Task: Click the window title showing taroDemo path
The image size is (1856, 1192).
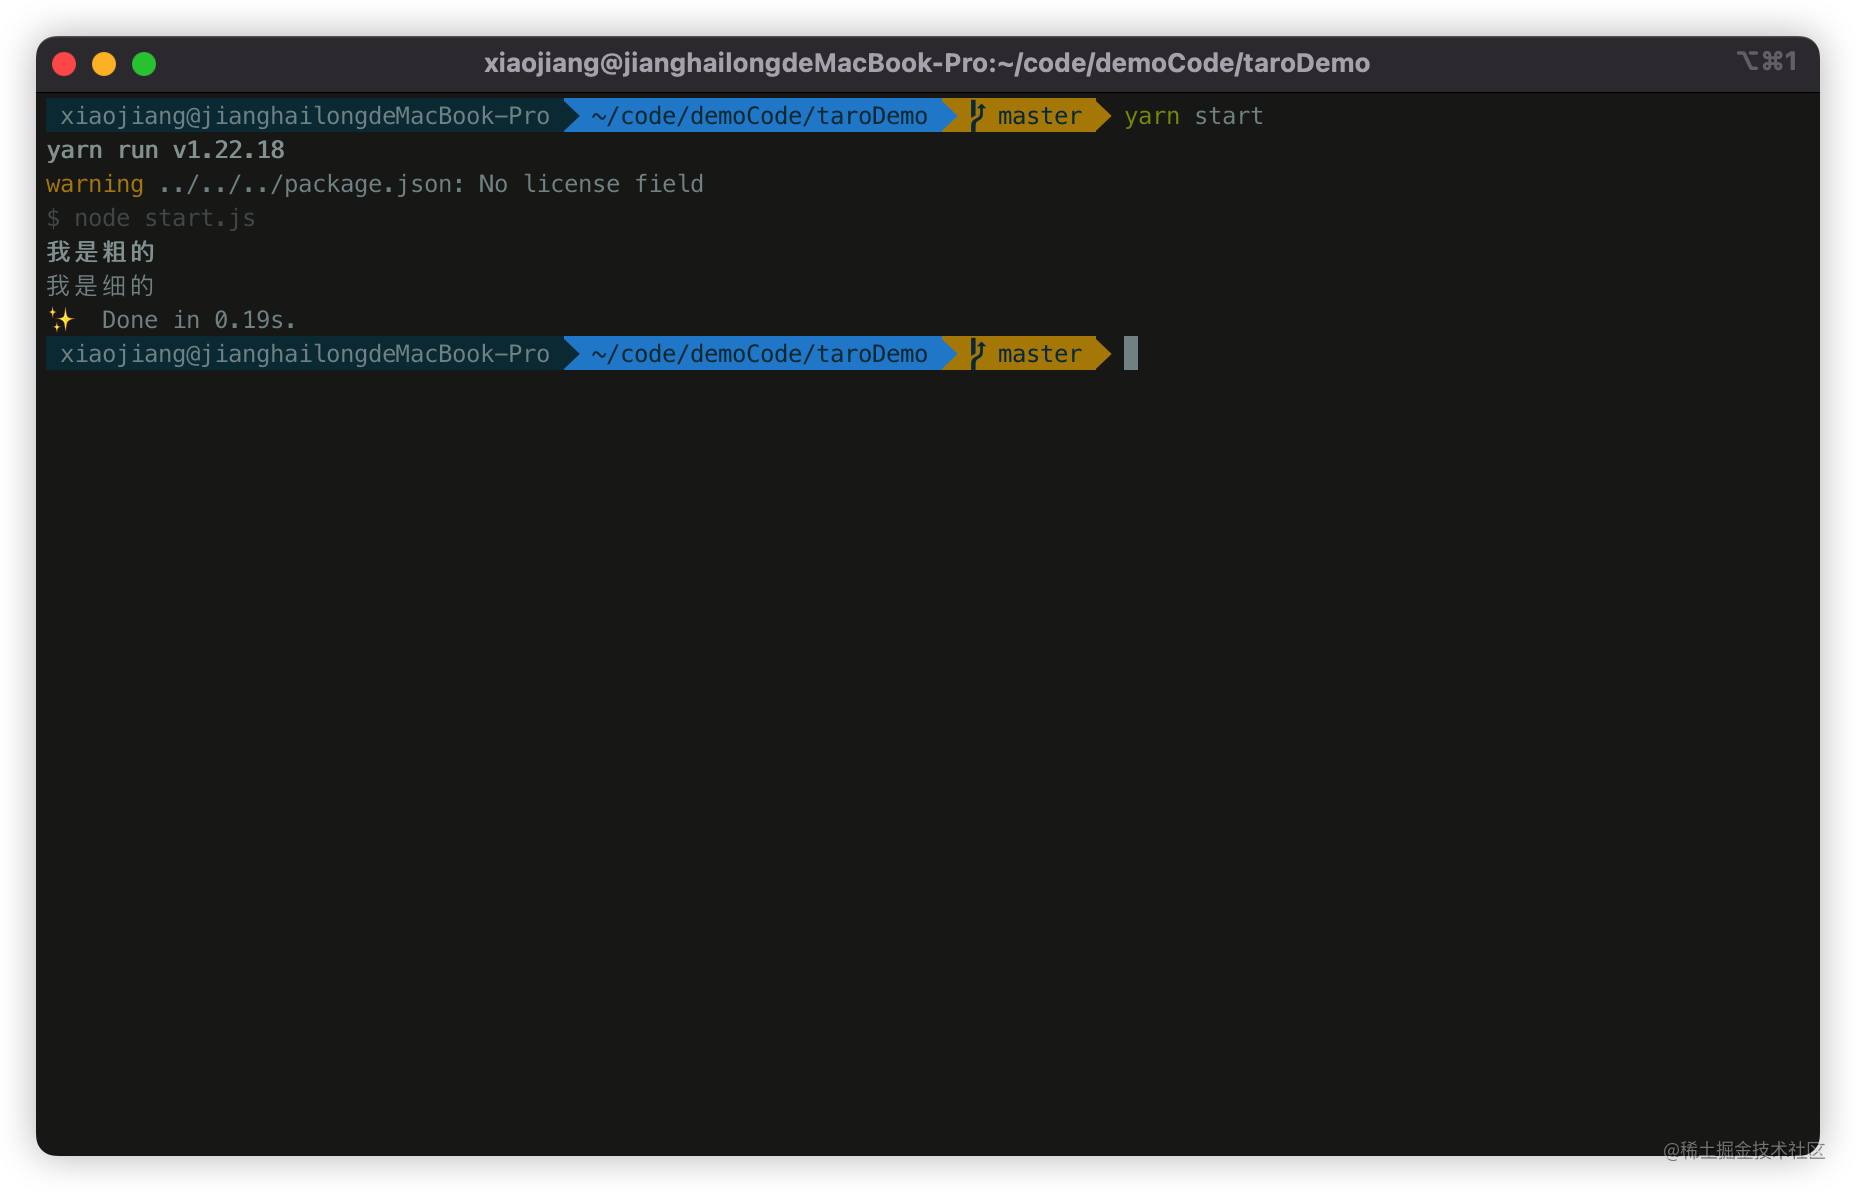Action: coord(927,63)
